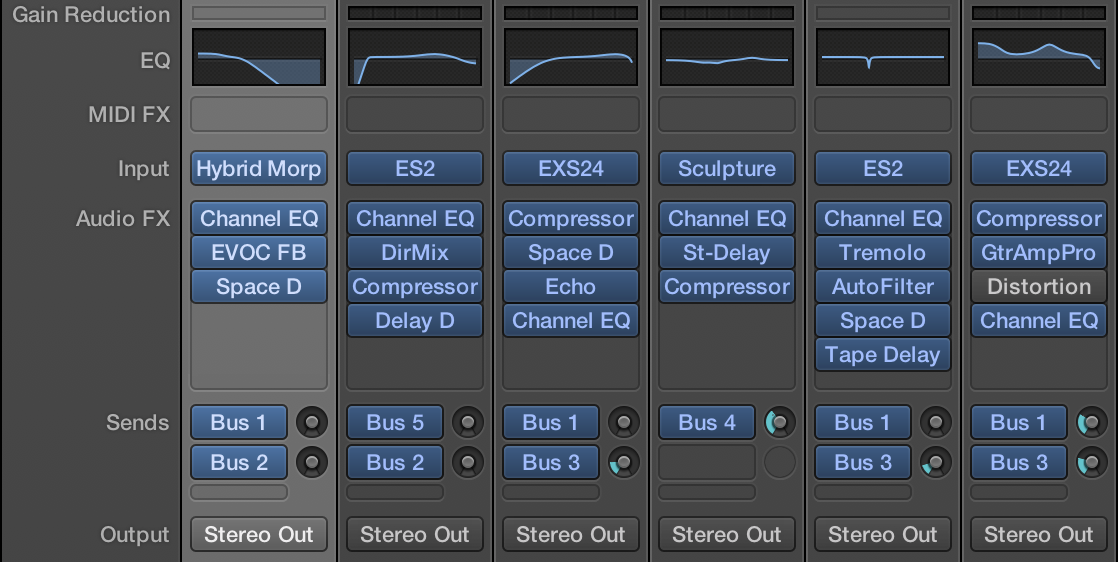Select the Bus 5 send slot
The height and width of the screenshot is (562, 1118).
[x=395, y=422]
